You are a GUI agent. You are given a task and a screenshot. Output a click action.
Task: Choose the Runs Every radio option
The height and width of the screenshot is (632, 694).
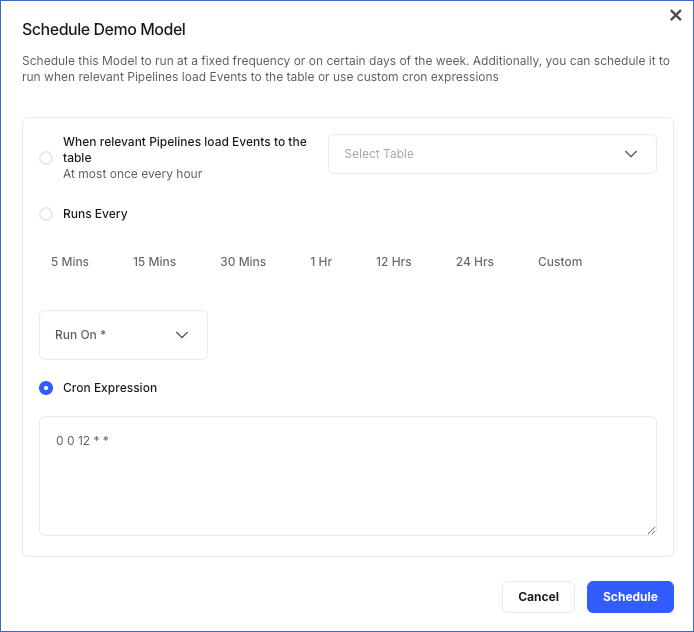(46, 214)
